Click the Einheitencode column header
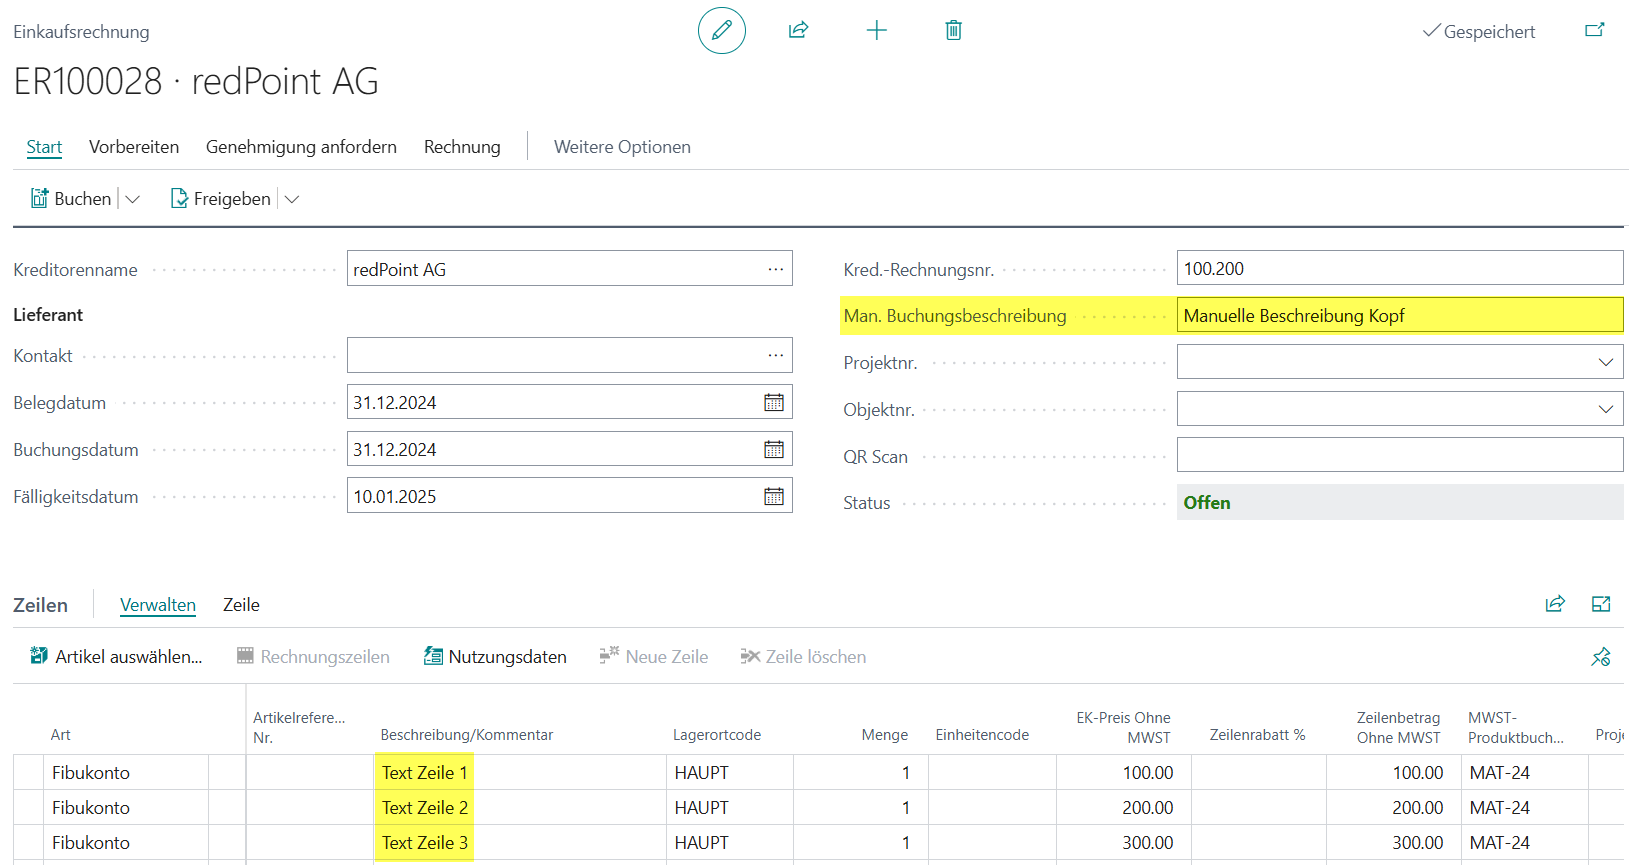 pyautogui.click(x=982, y=734)
